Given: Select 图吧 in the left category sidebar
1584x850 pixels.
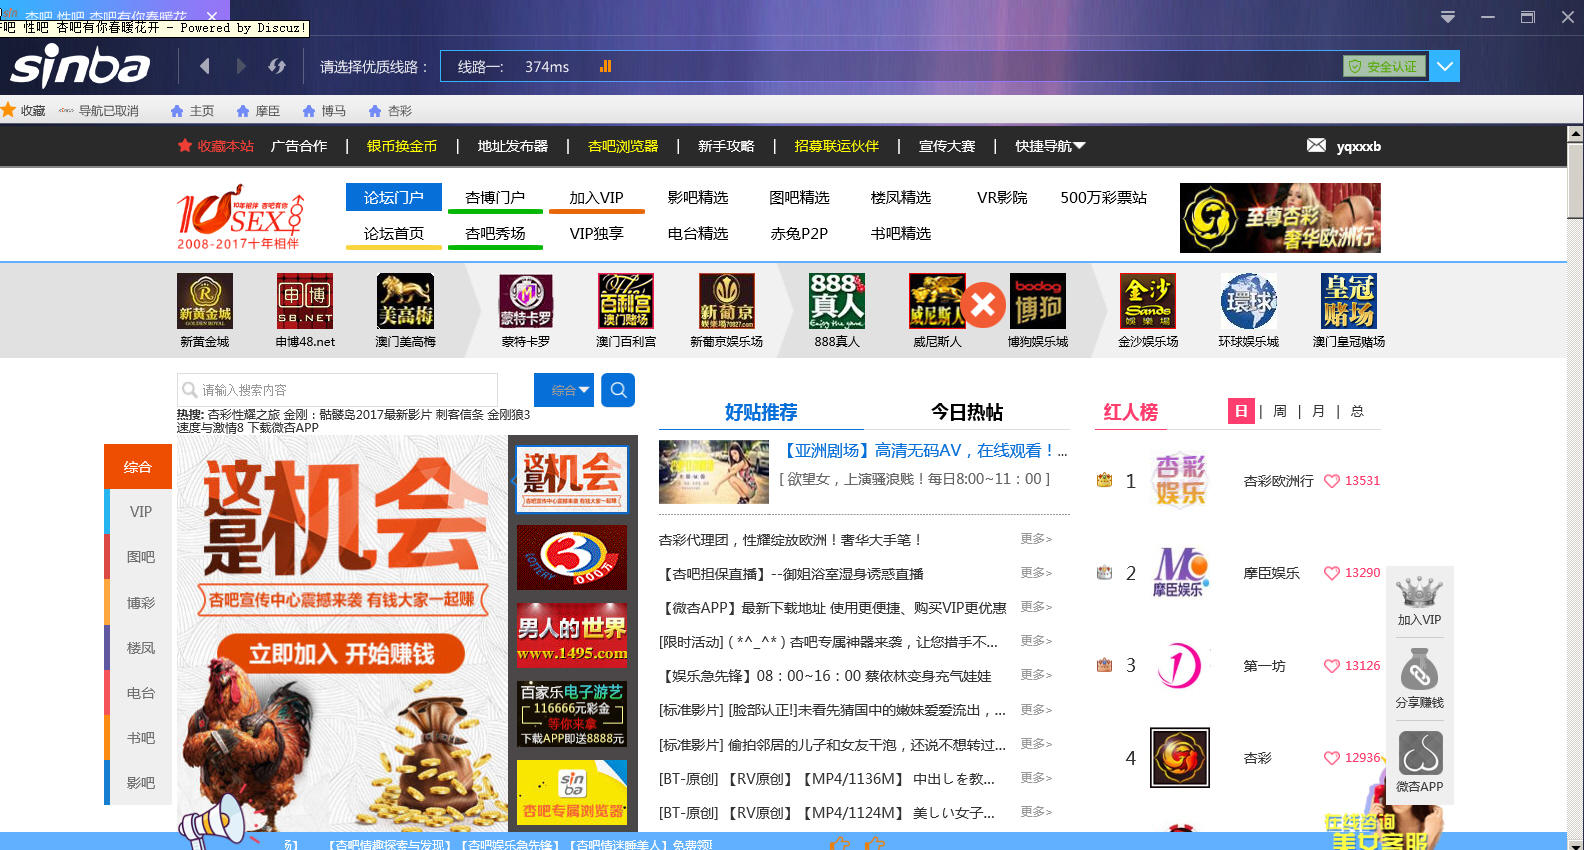Looking at the screenshot, I should click(x=140, y=557).
